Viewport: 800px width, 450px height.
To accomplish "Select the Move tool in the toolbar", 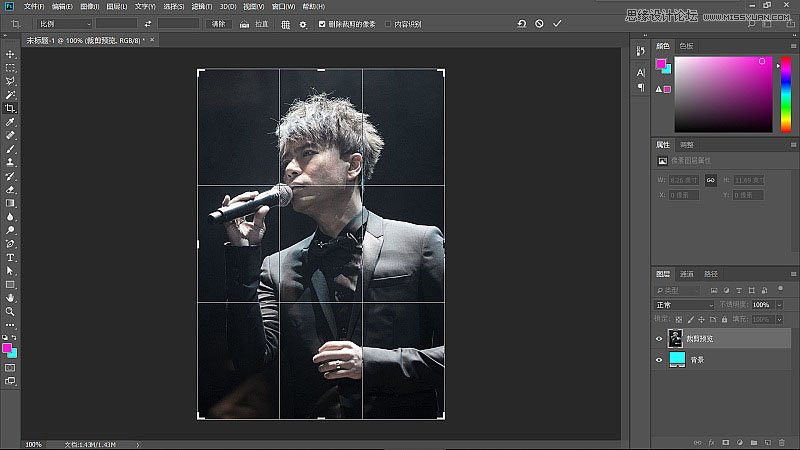I will click(10, 54).
